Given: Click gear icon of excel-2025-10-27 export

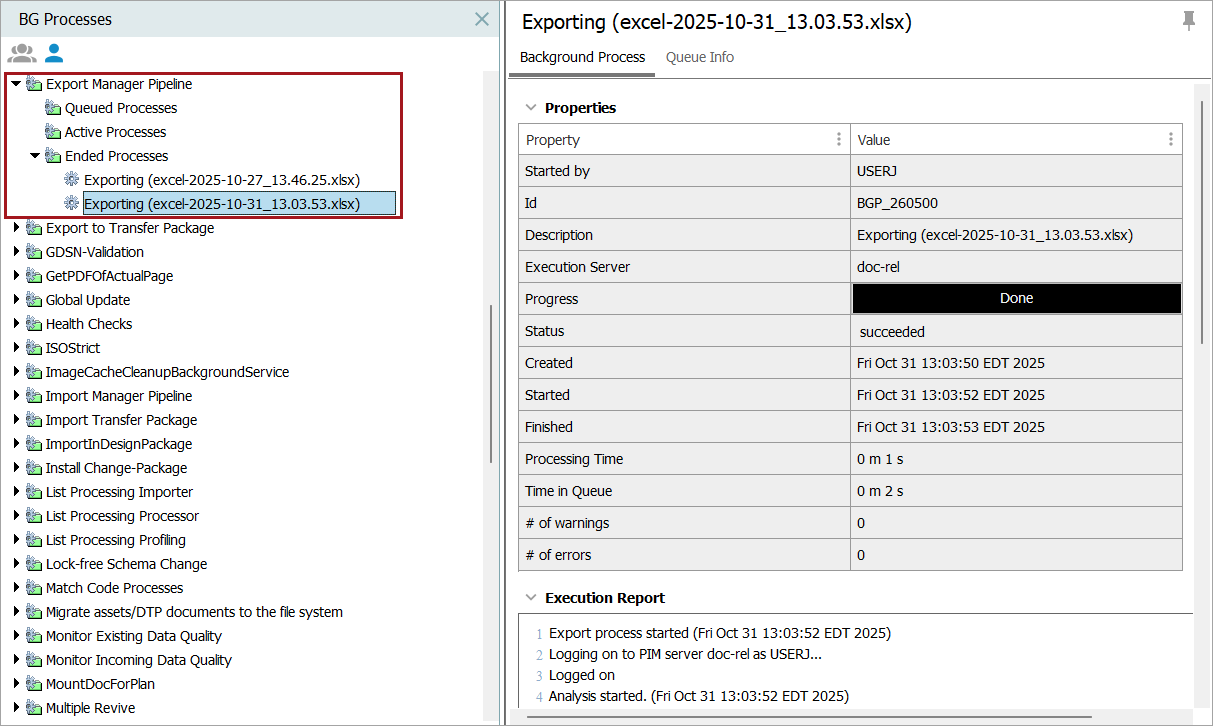Looking at the screenshot, I should 71,180.
